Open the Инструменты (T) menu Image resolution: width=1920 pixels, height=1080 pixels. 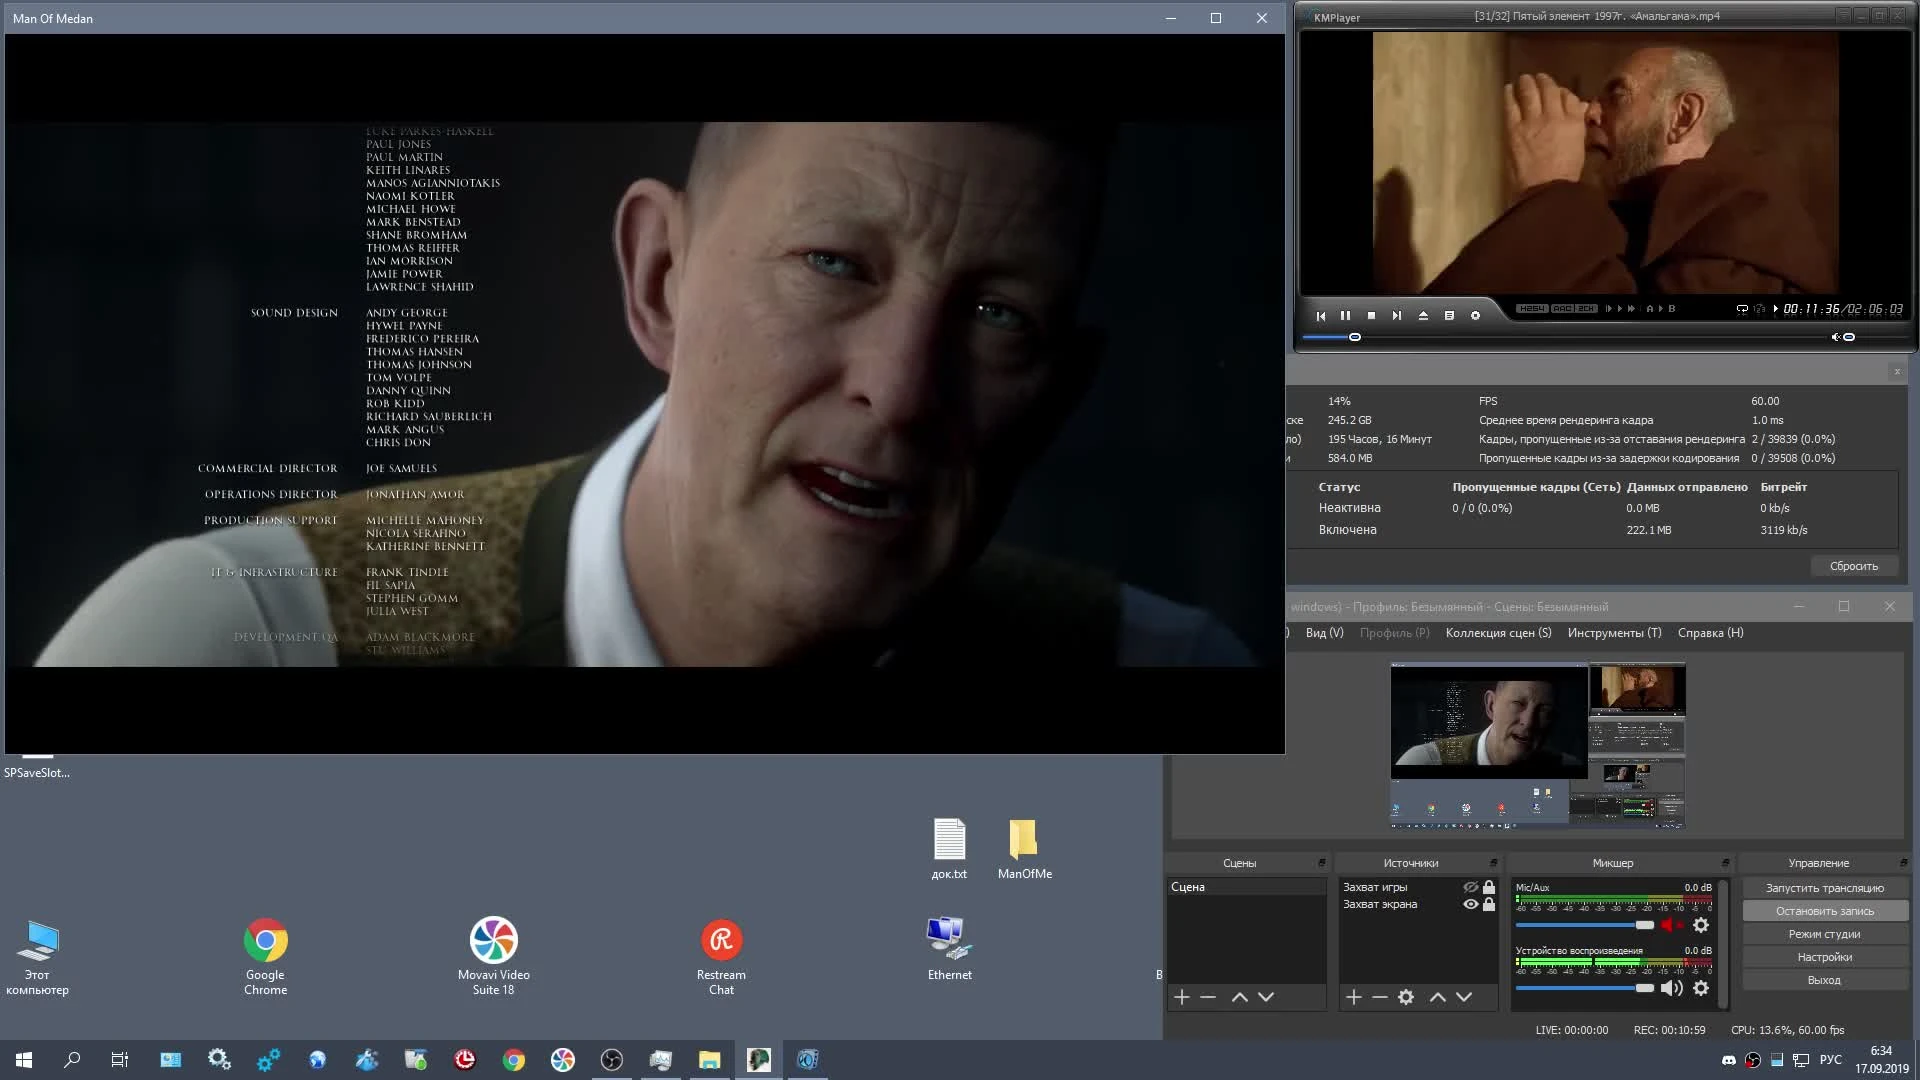point(1614,633)
